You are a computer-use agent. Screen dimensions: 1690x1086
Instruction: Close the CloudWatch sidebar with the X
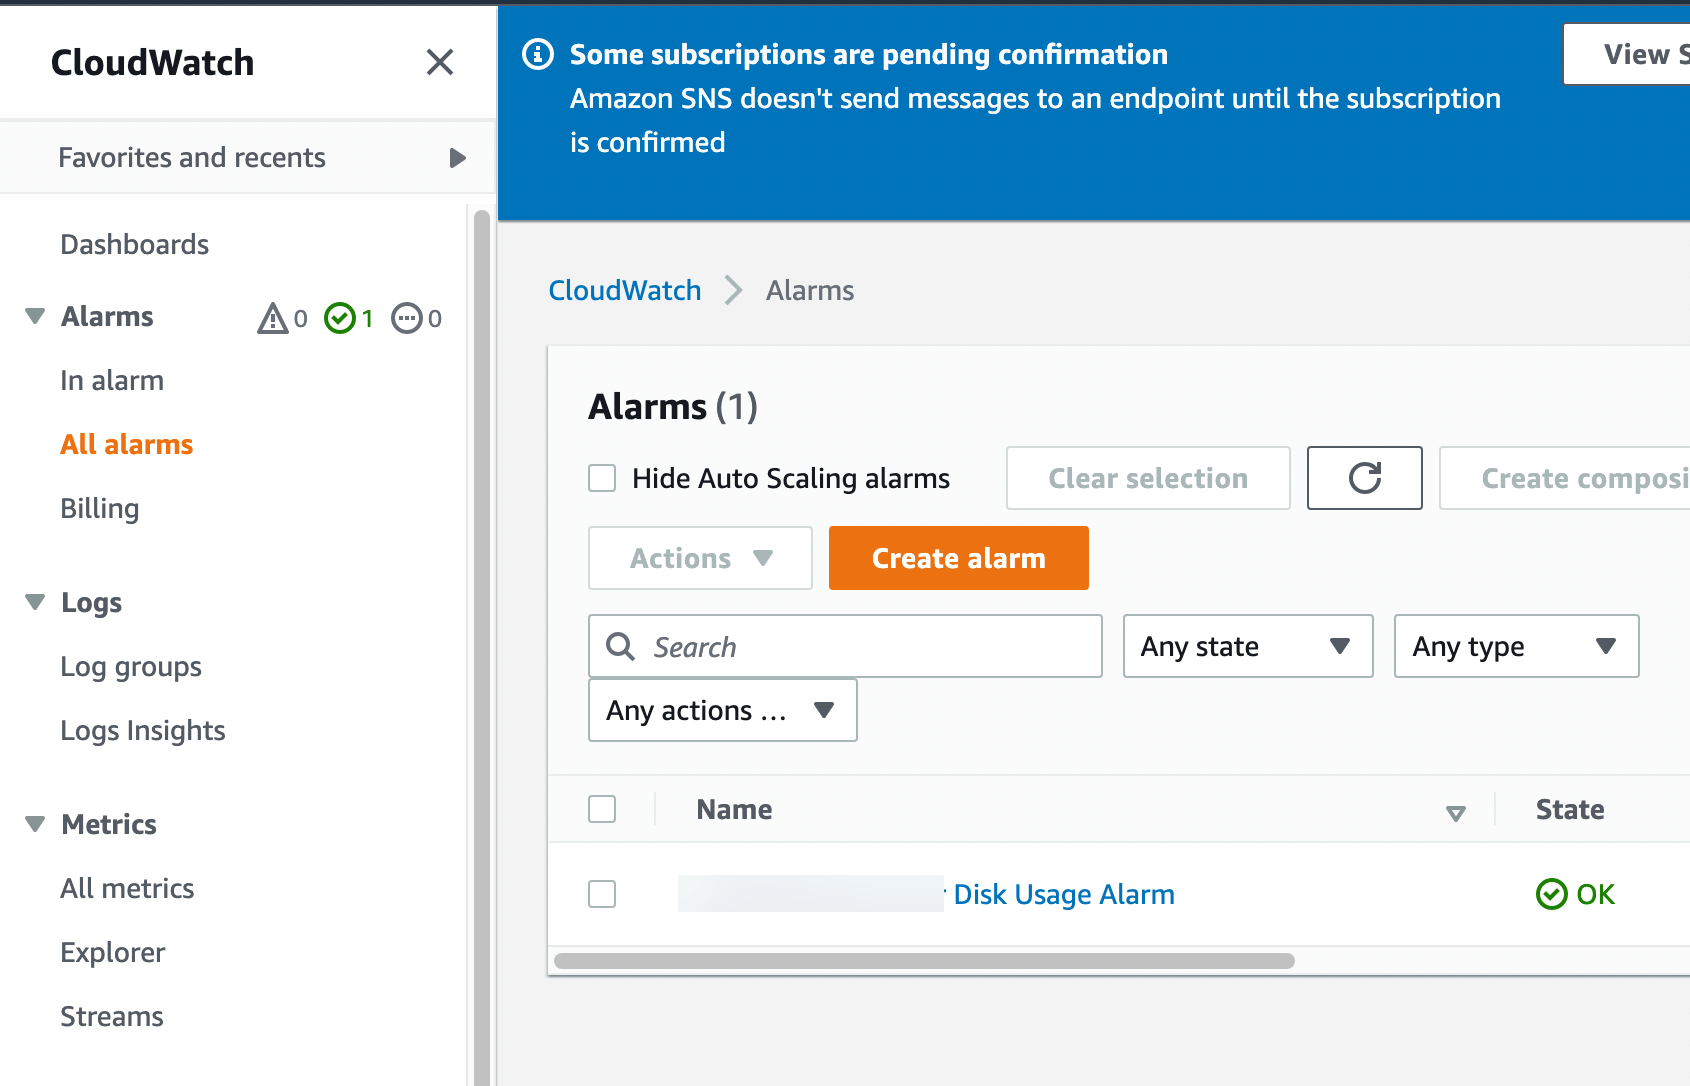pos(439,62)
